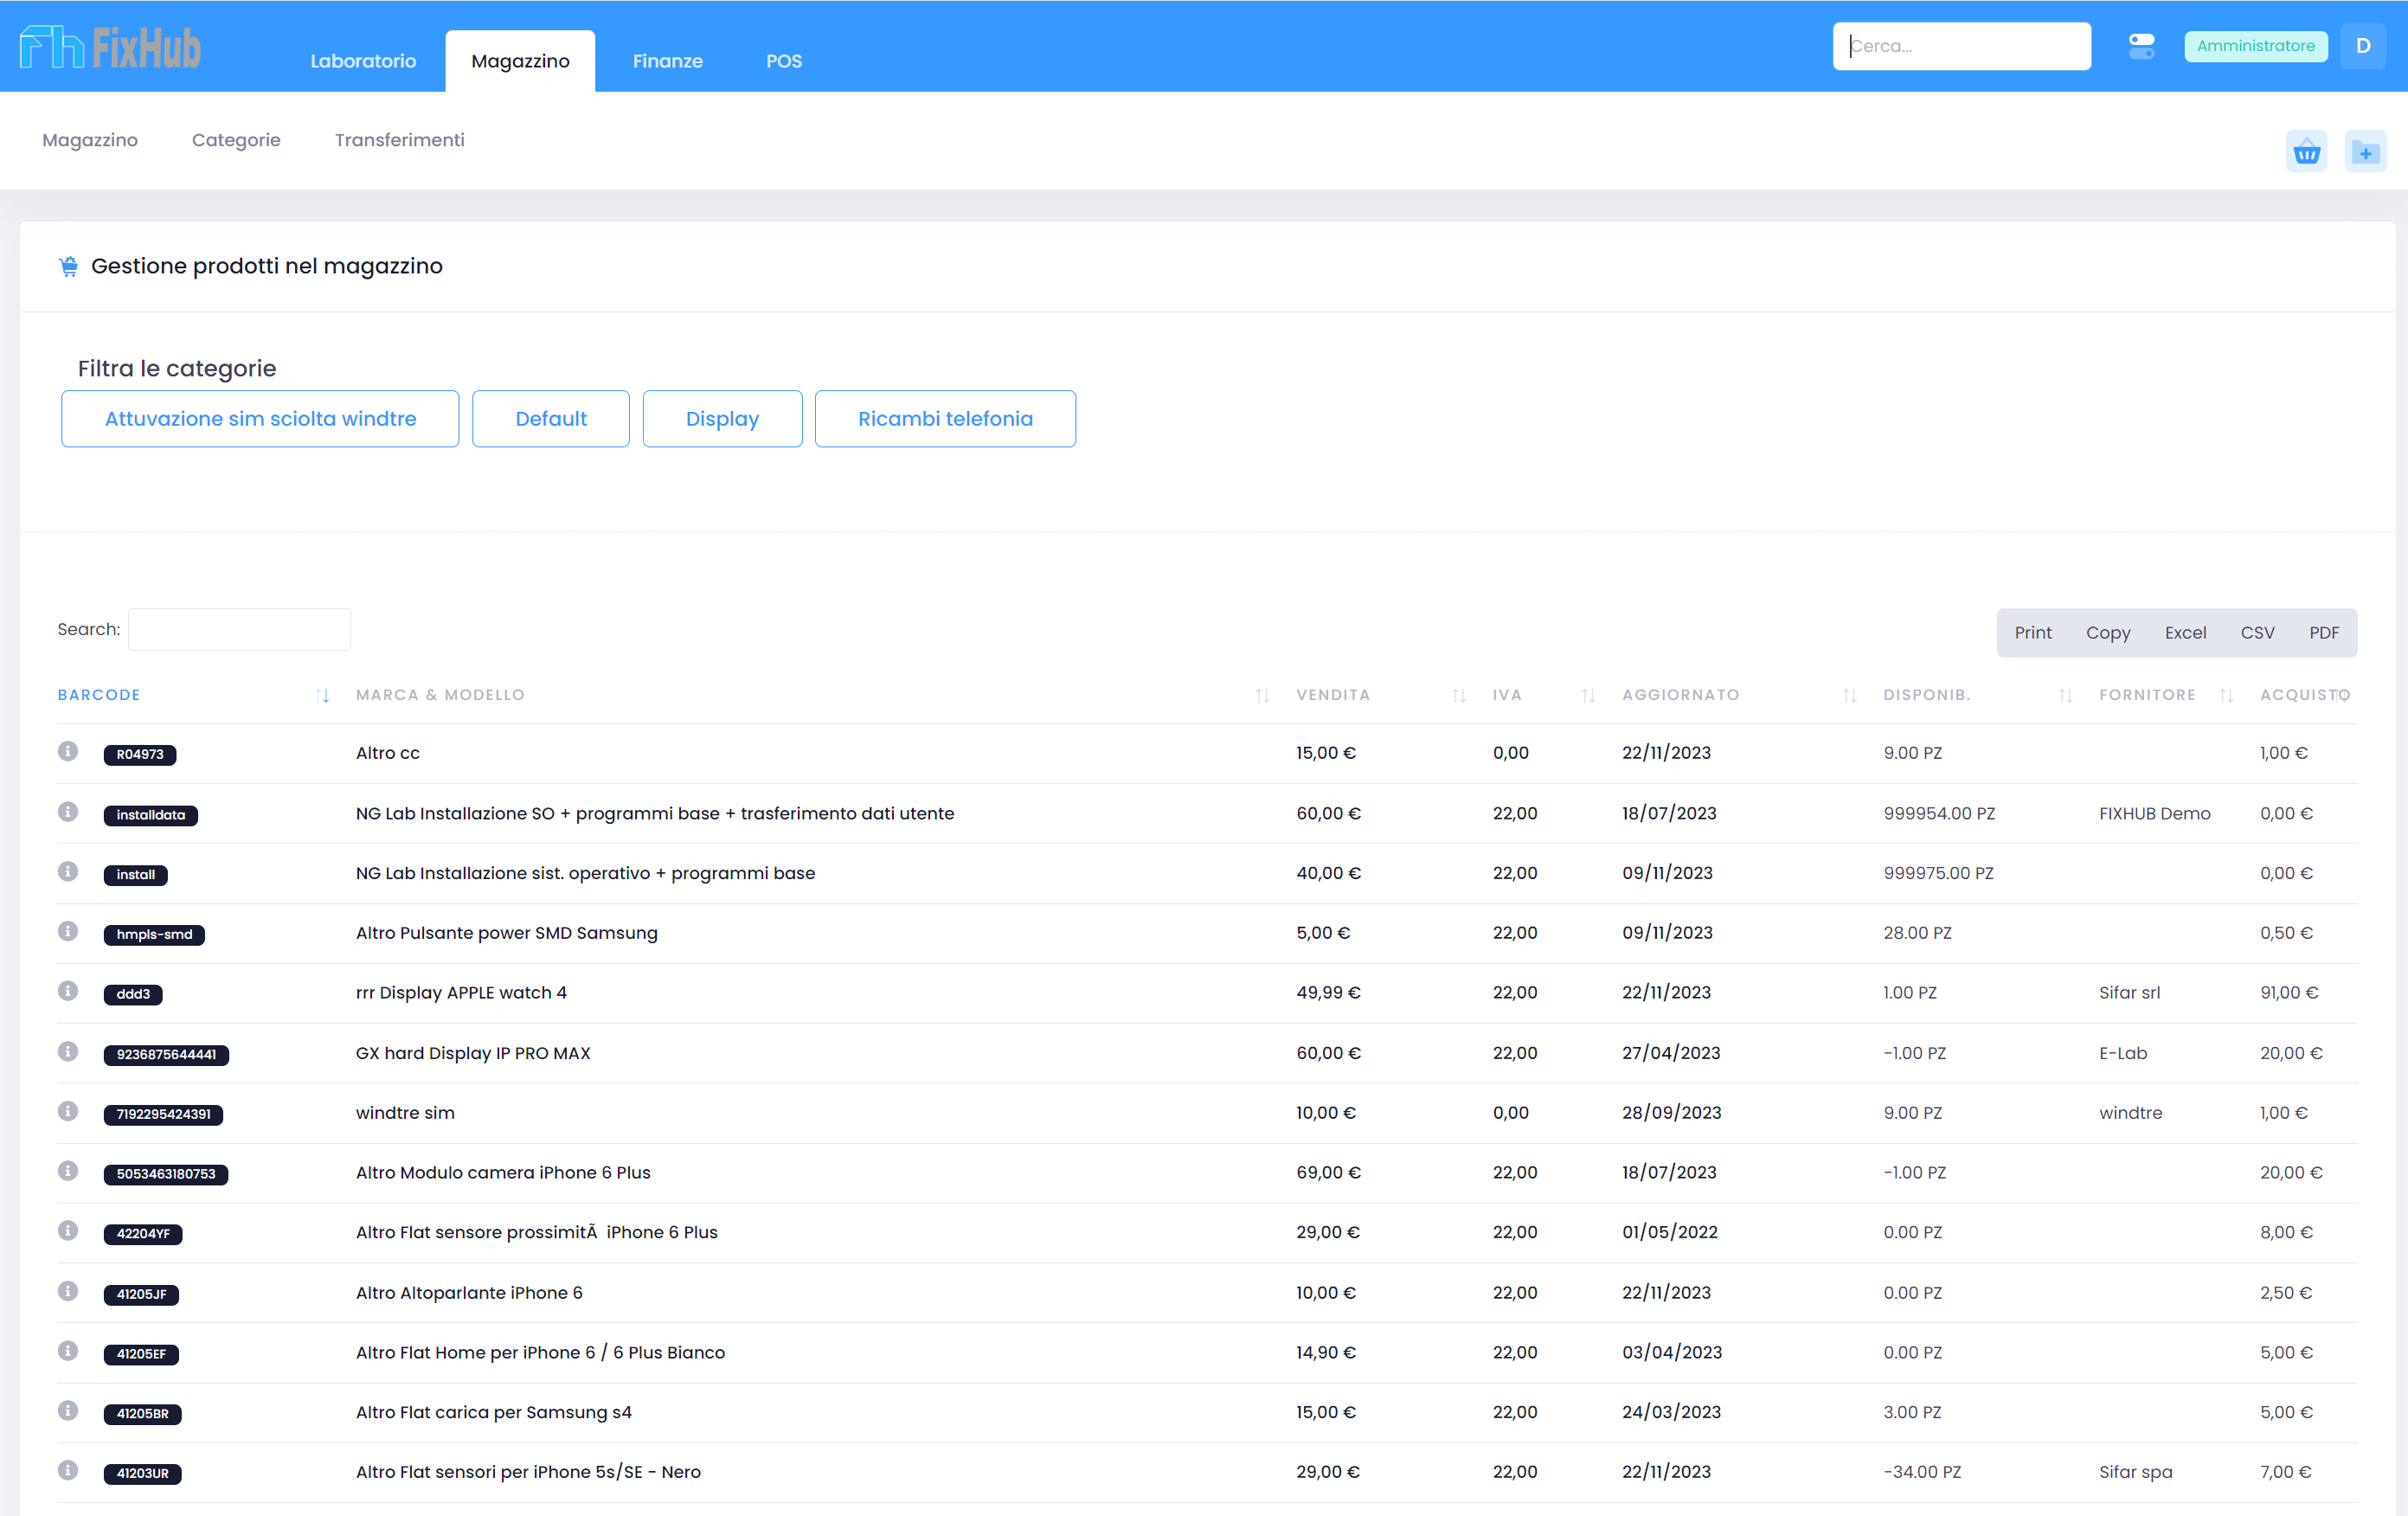Screen dimensions: 2408x1516
Task: Click the table Search input field
Action: [239, 630]
